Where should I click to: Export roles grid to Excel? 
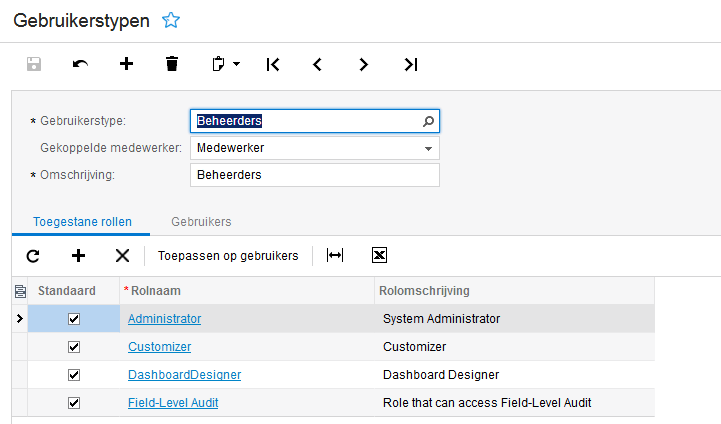click(x=380, y=256)
